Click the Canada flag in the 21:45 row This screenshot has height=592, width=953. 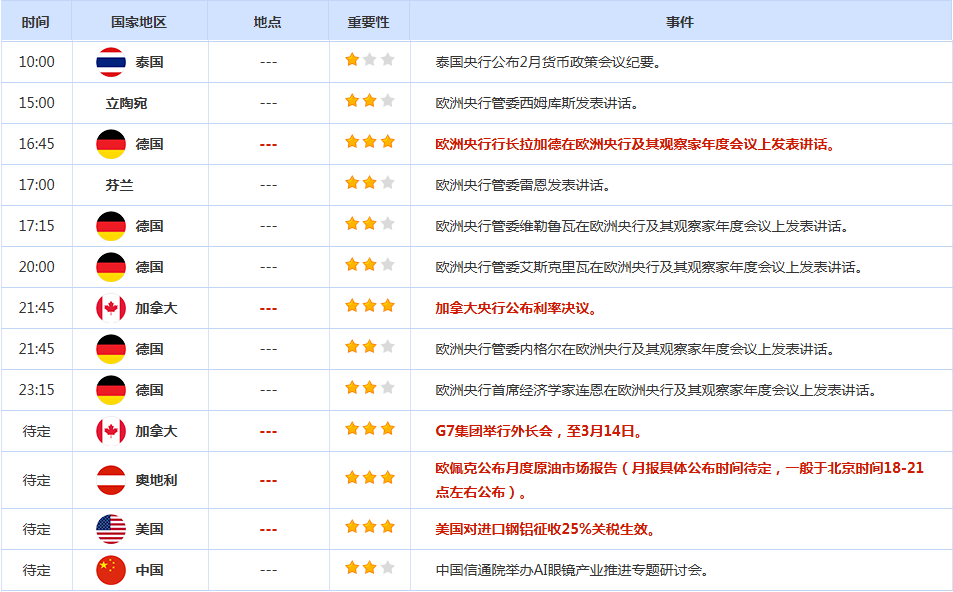coord(110,308)
